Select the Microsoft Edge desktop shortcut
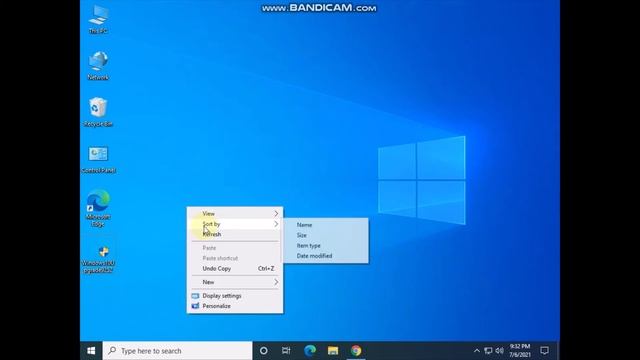 (98, 208)
